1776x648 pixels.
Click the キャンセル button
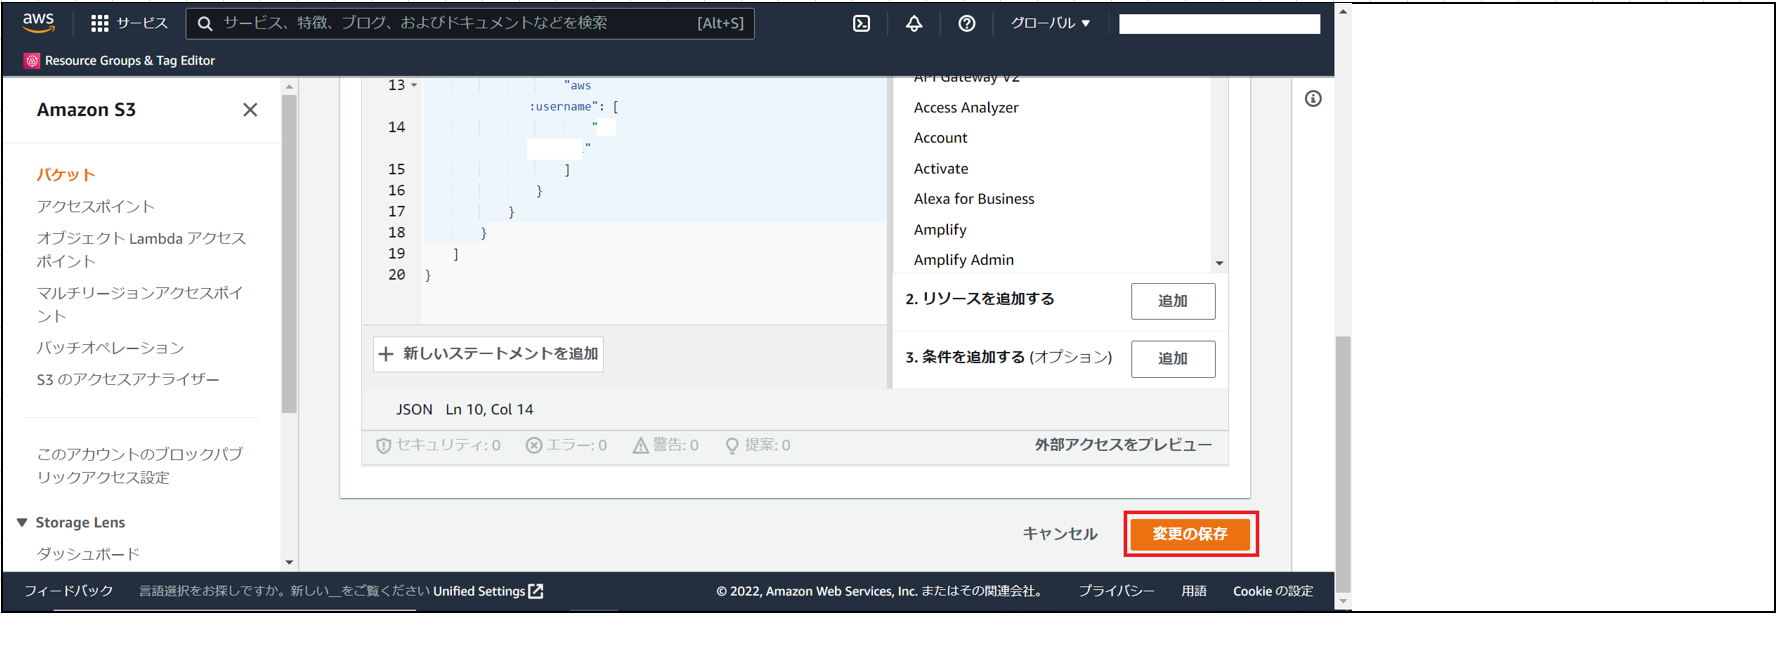1060,534
